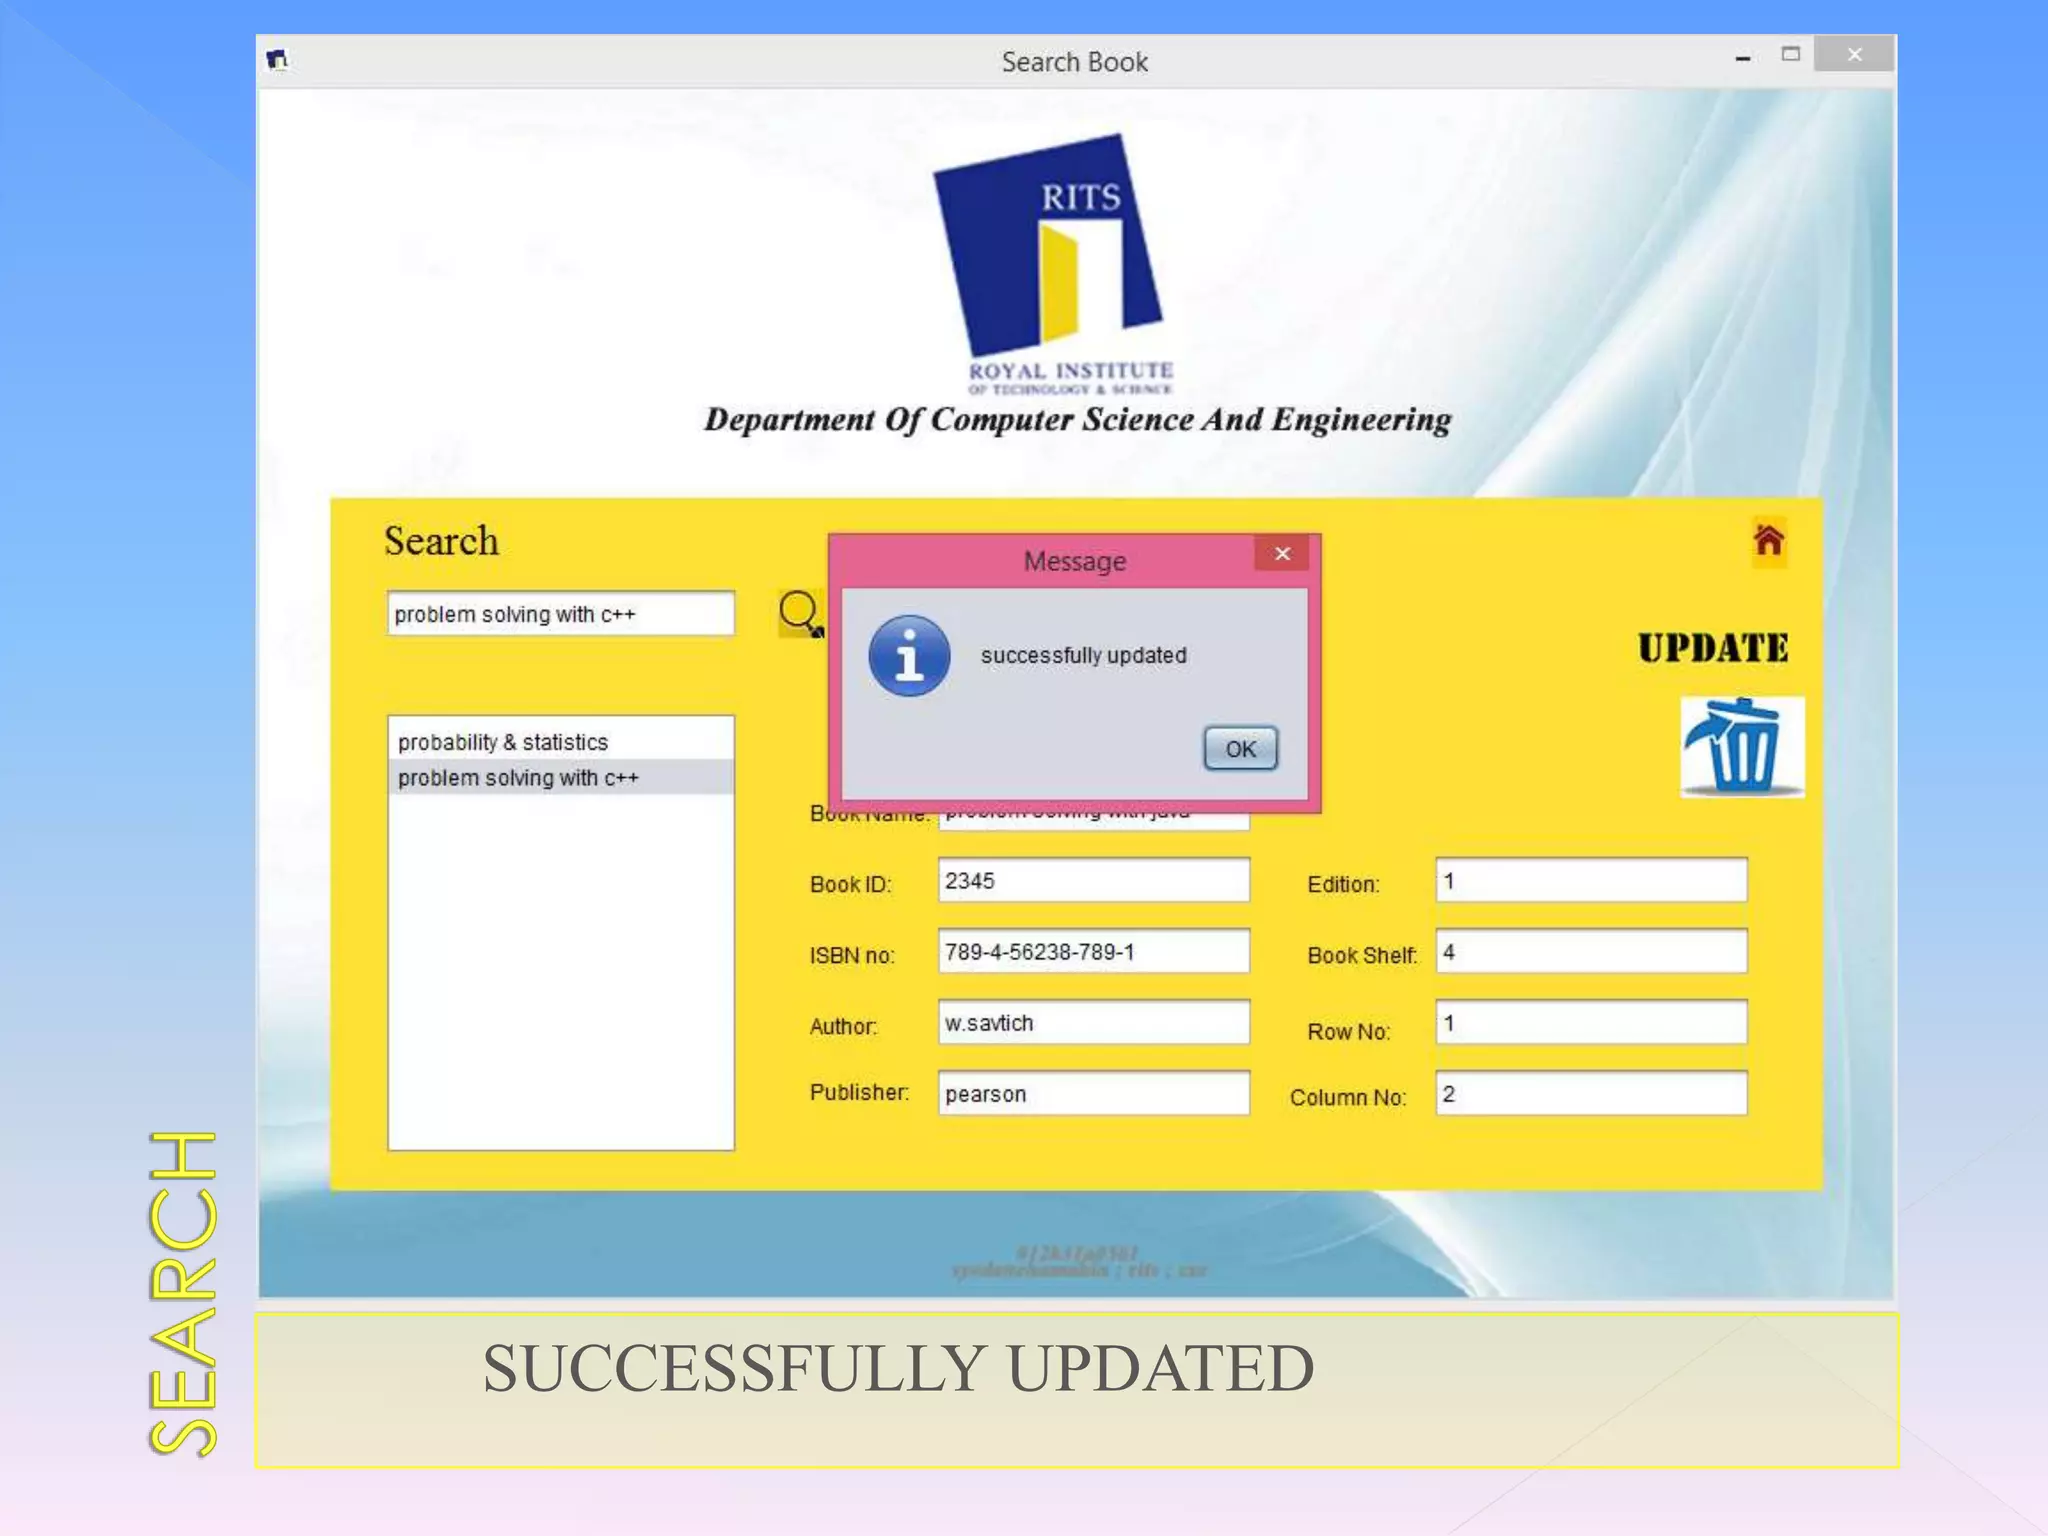Click the UPDATE button

1713,648
